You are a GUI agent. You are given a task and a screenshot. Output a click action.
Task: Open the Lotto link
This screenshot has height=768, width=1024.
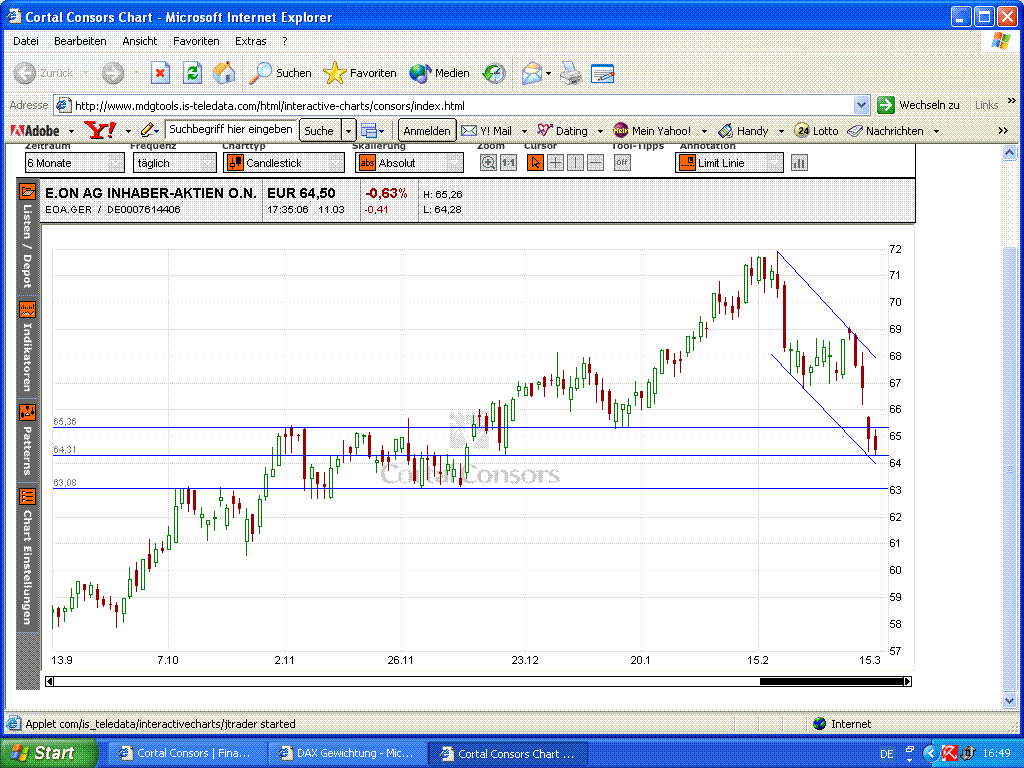pyautogui.click(x=816, y=131)
